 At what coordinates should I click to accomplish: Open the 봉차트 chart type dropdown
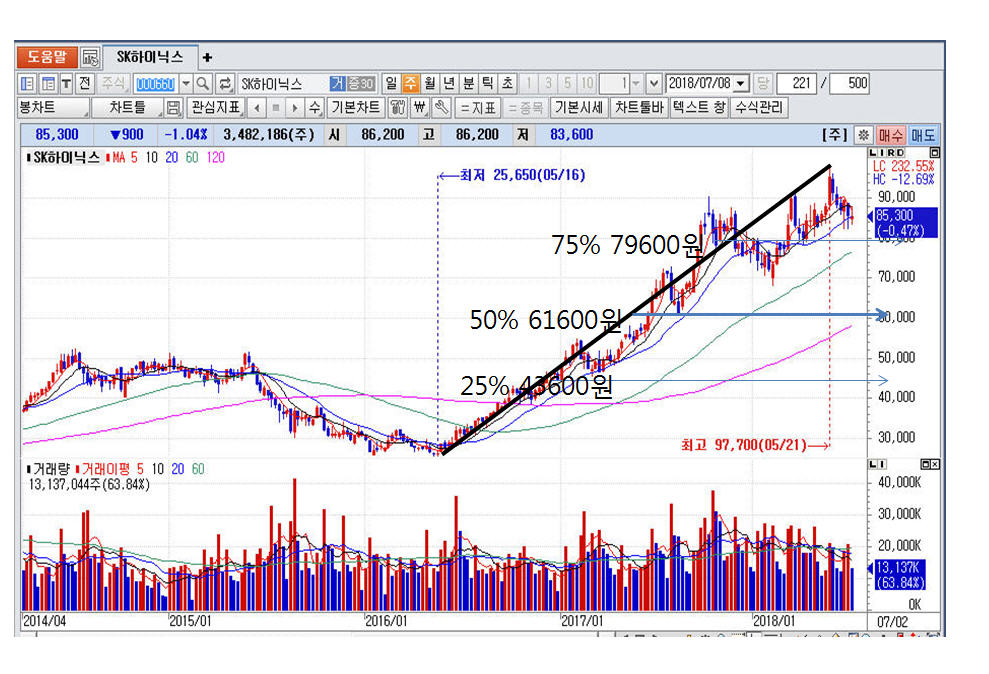(52, 108)
